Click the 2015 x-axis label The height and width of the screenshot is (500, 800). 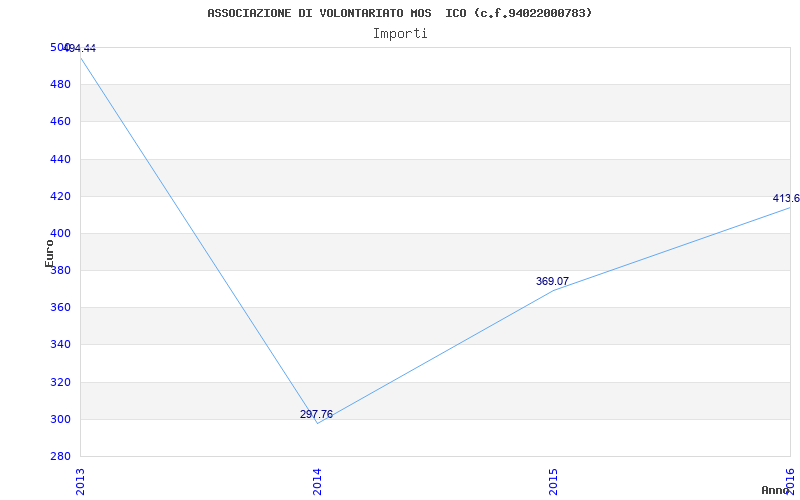(x=553, y=481)
